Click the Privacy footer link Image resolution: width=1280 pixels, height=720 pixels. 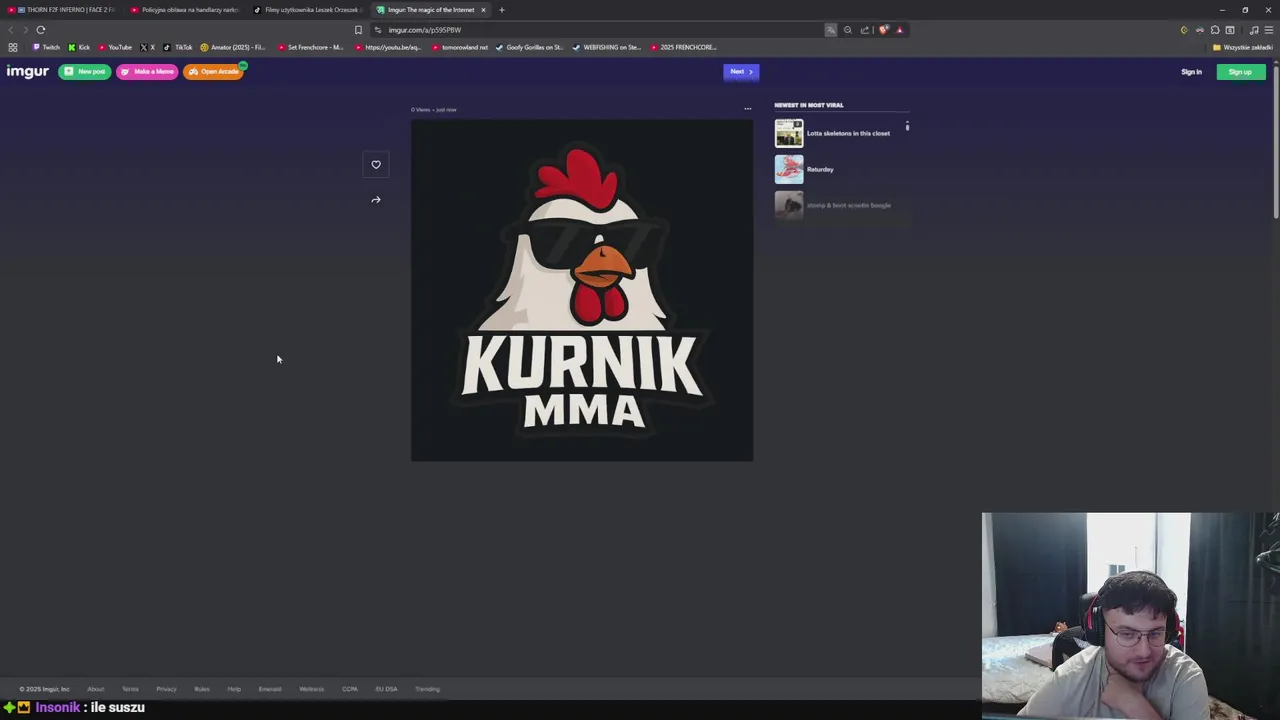click(x=166, y=689)
